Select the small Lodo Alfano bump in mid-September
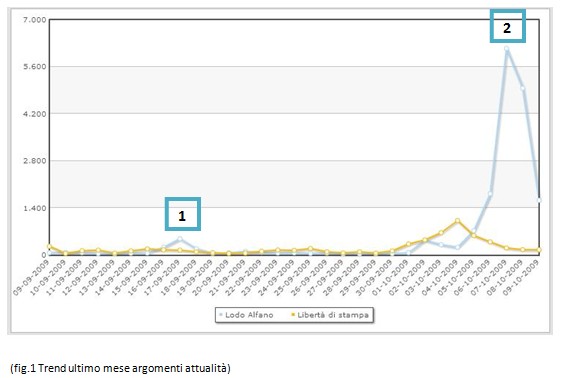This screenshot has width=565, height=378. [x=180, y=239]
